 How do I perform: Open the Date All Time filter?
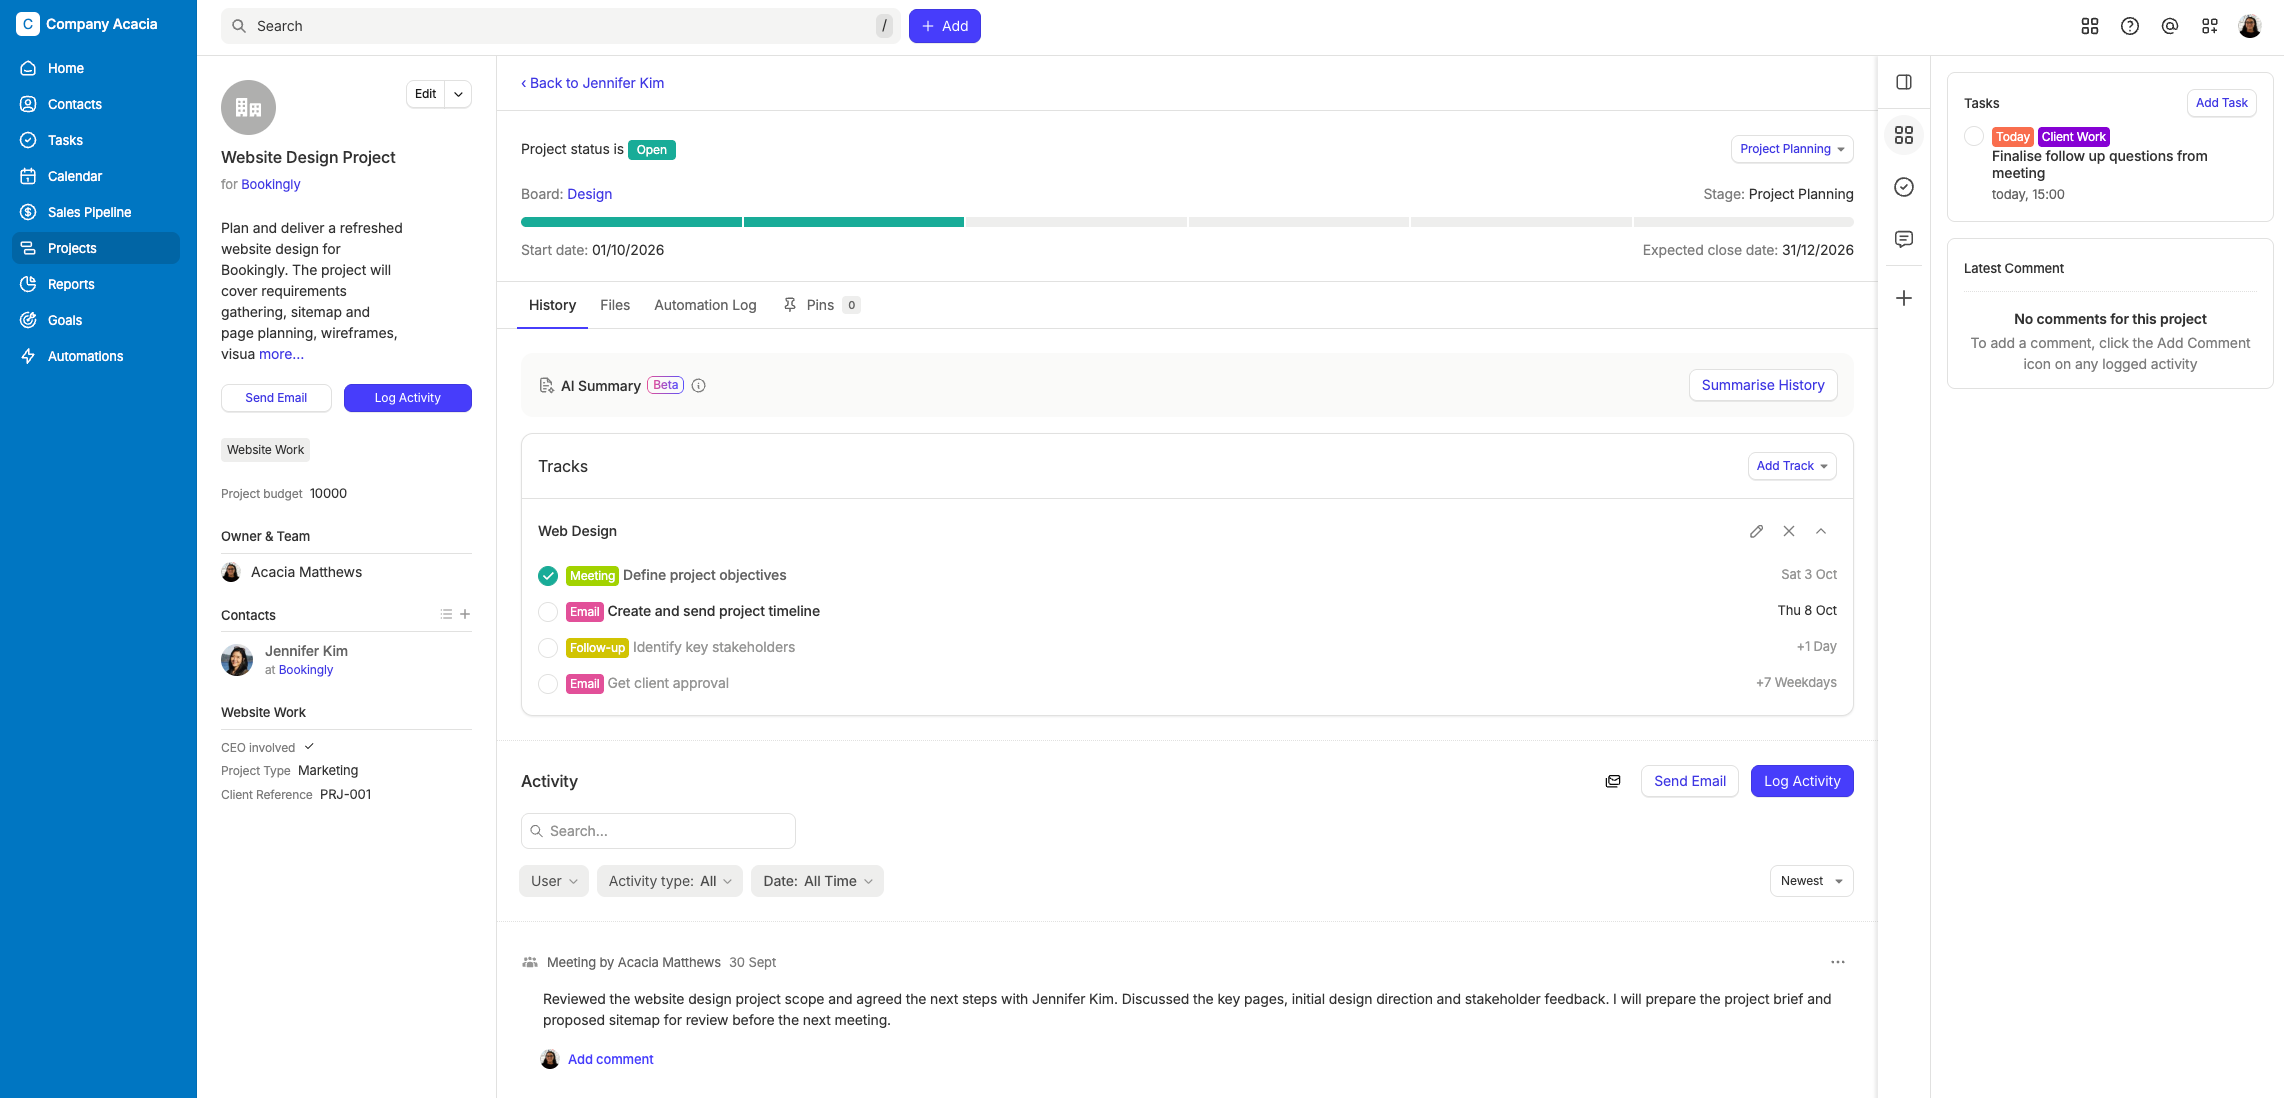817,881
